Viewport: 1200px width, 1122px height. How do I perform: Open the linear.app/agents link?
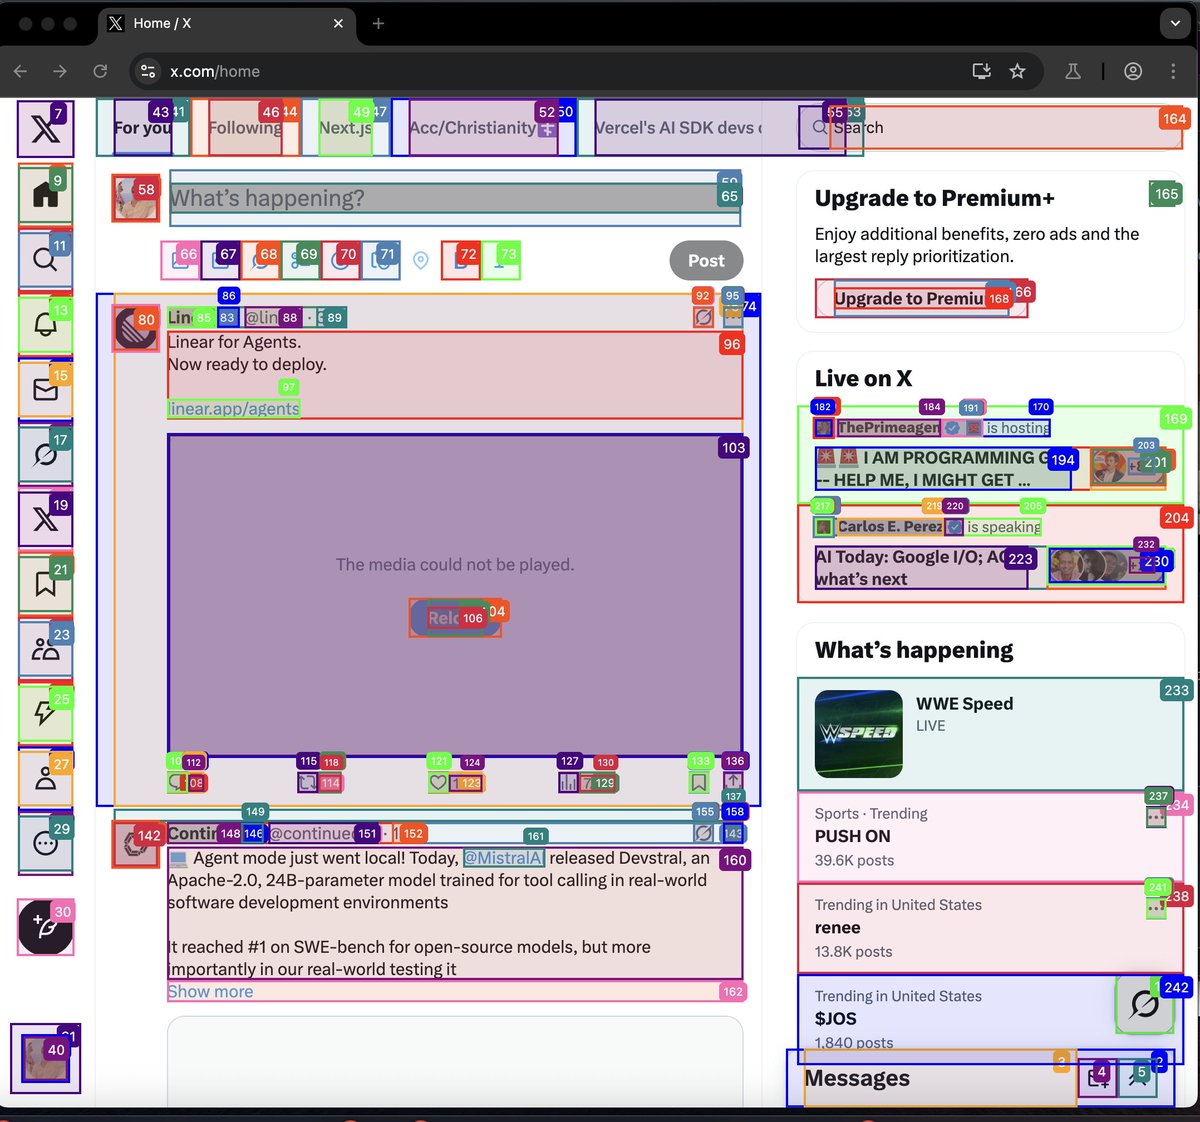click(x=234, y=408)
